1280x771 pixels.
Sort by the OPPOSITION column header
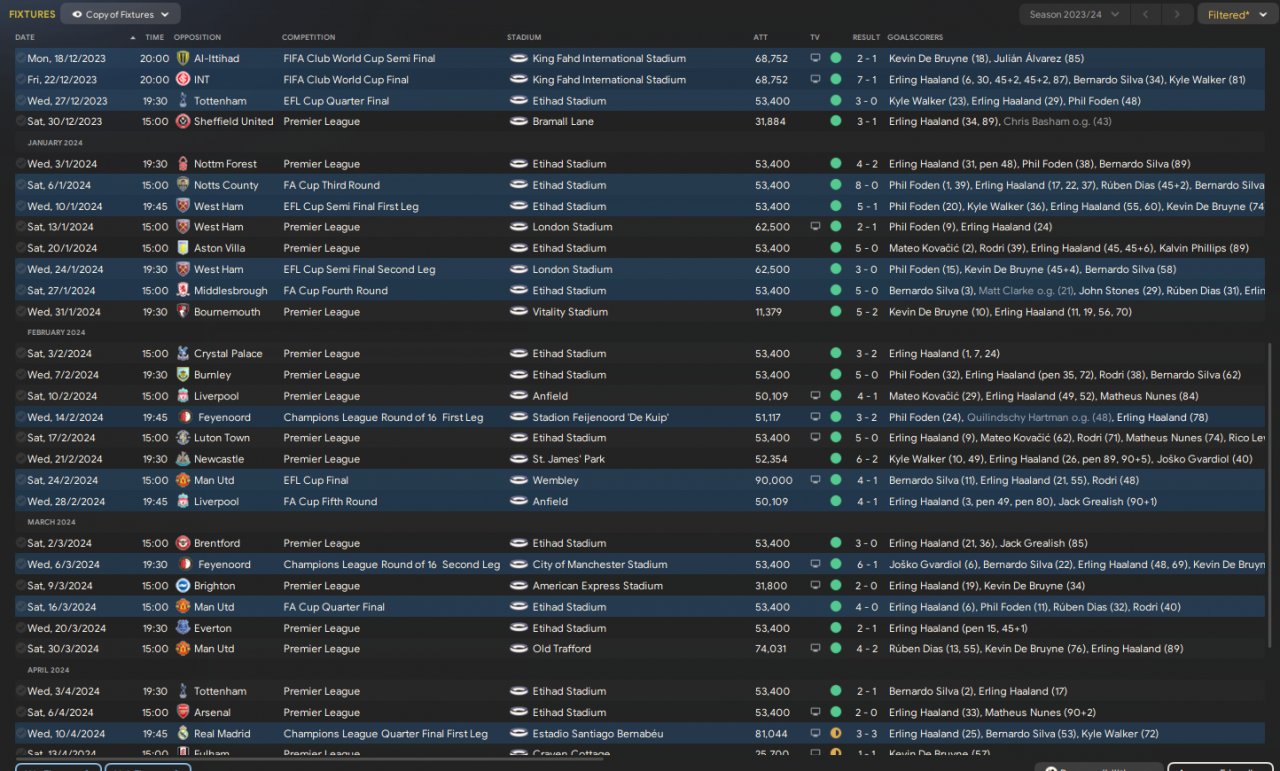197,38
